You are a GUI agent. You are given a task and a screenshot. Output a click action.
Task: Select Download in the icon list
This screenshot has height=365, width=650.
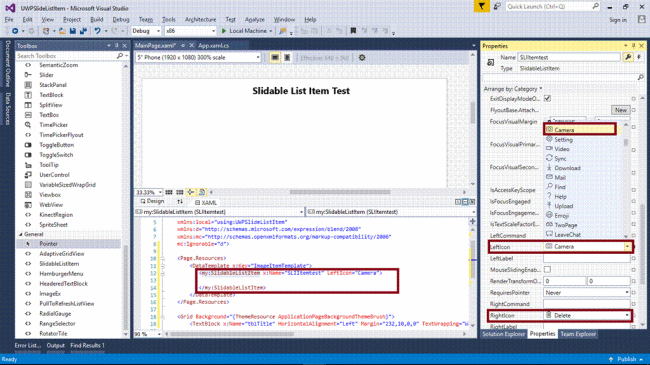(567, 168)
